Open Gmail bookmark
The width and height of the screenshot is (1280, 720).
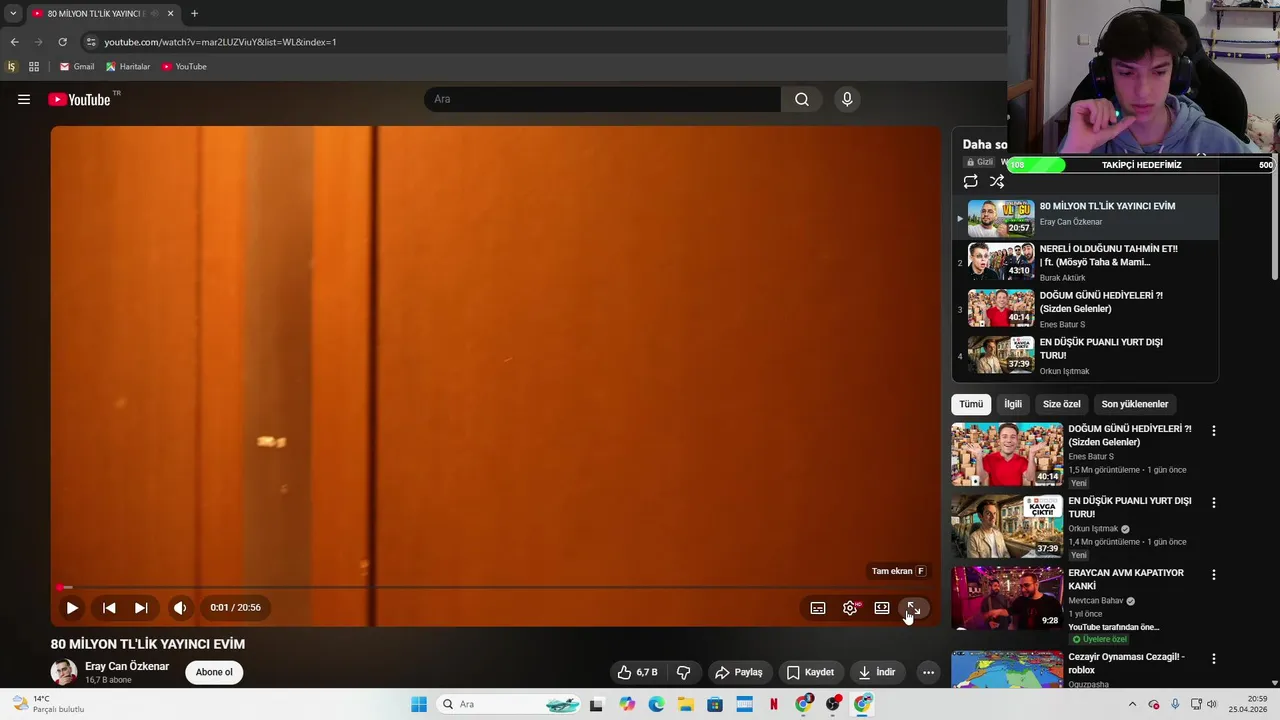point(77,67)
